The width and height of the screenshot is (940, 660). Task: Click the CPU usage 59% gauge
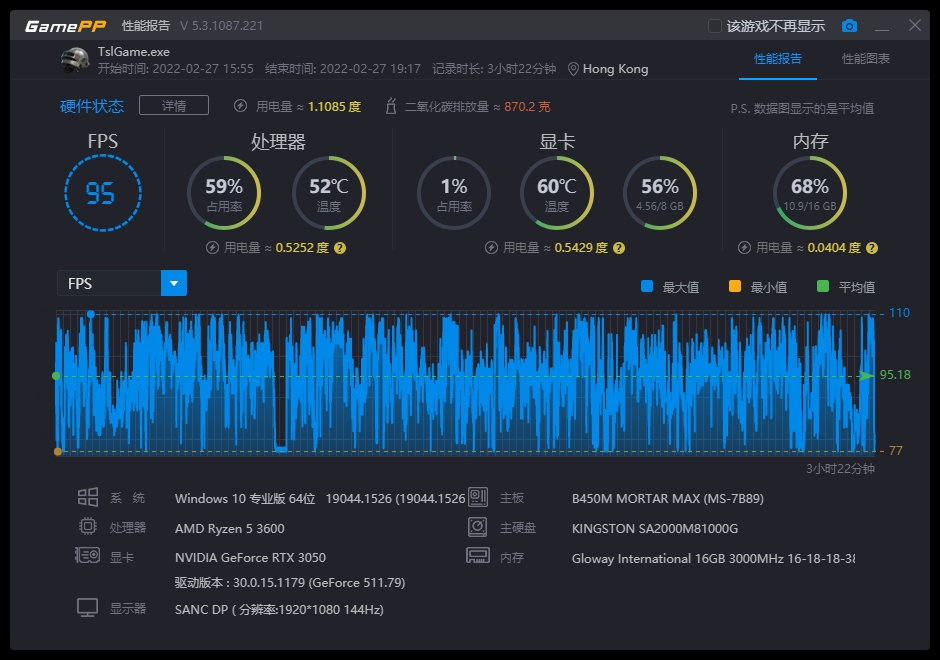pyautogui.click(x=224, y=192)
